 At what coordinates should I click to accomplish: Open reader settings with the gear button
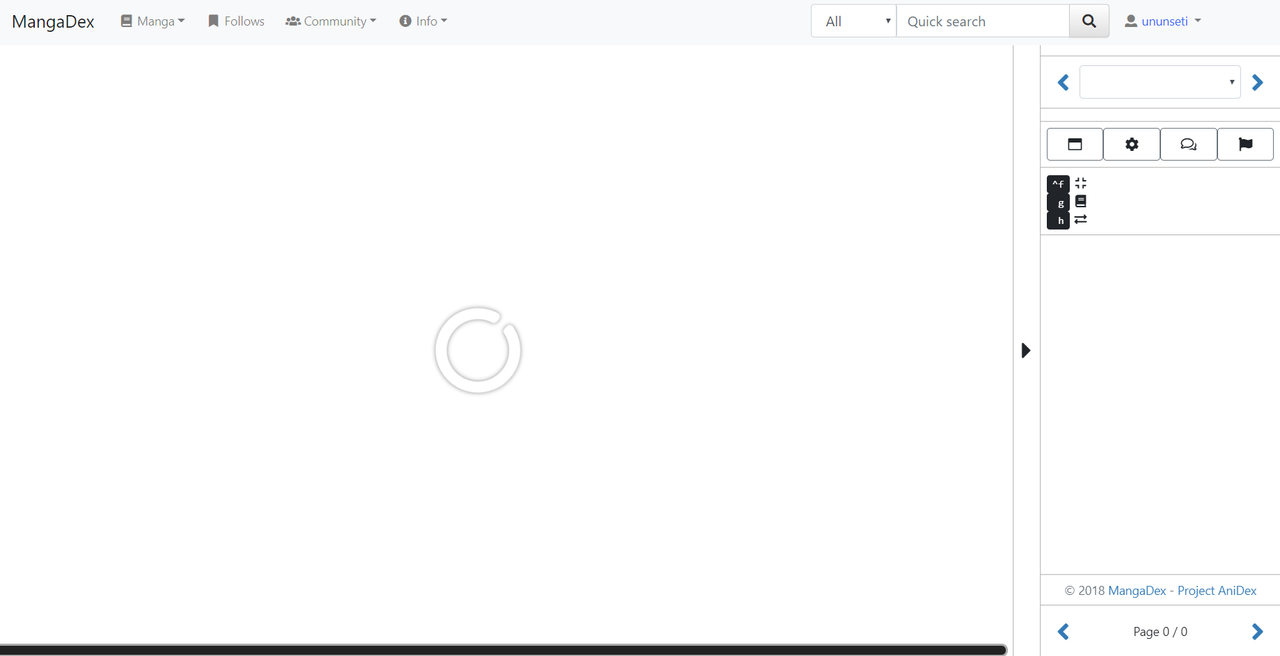[1132, 144]
